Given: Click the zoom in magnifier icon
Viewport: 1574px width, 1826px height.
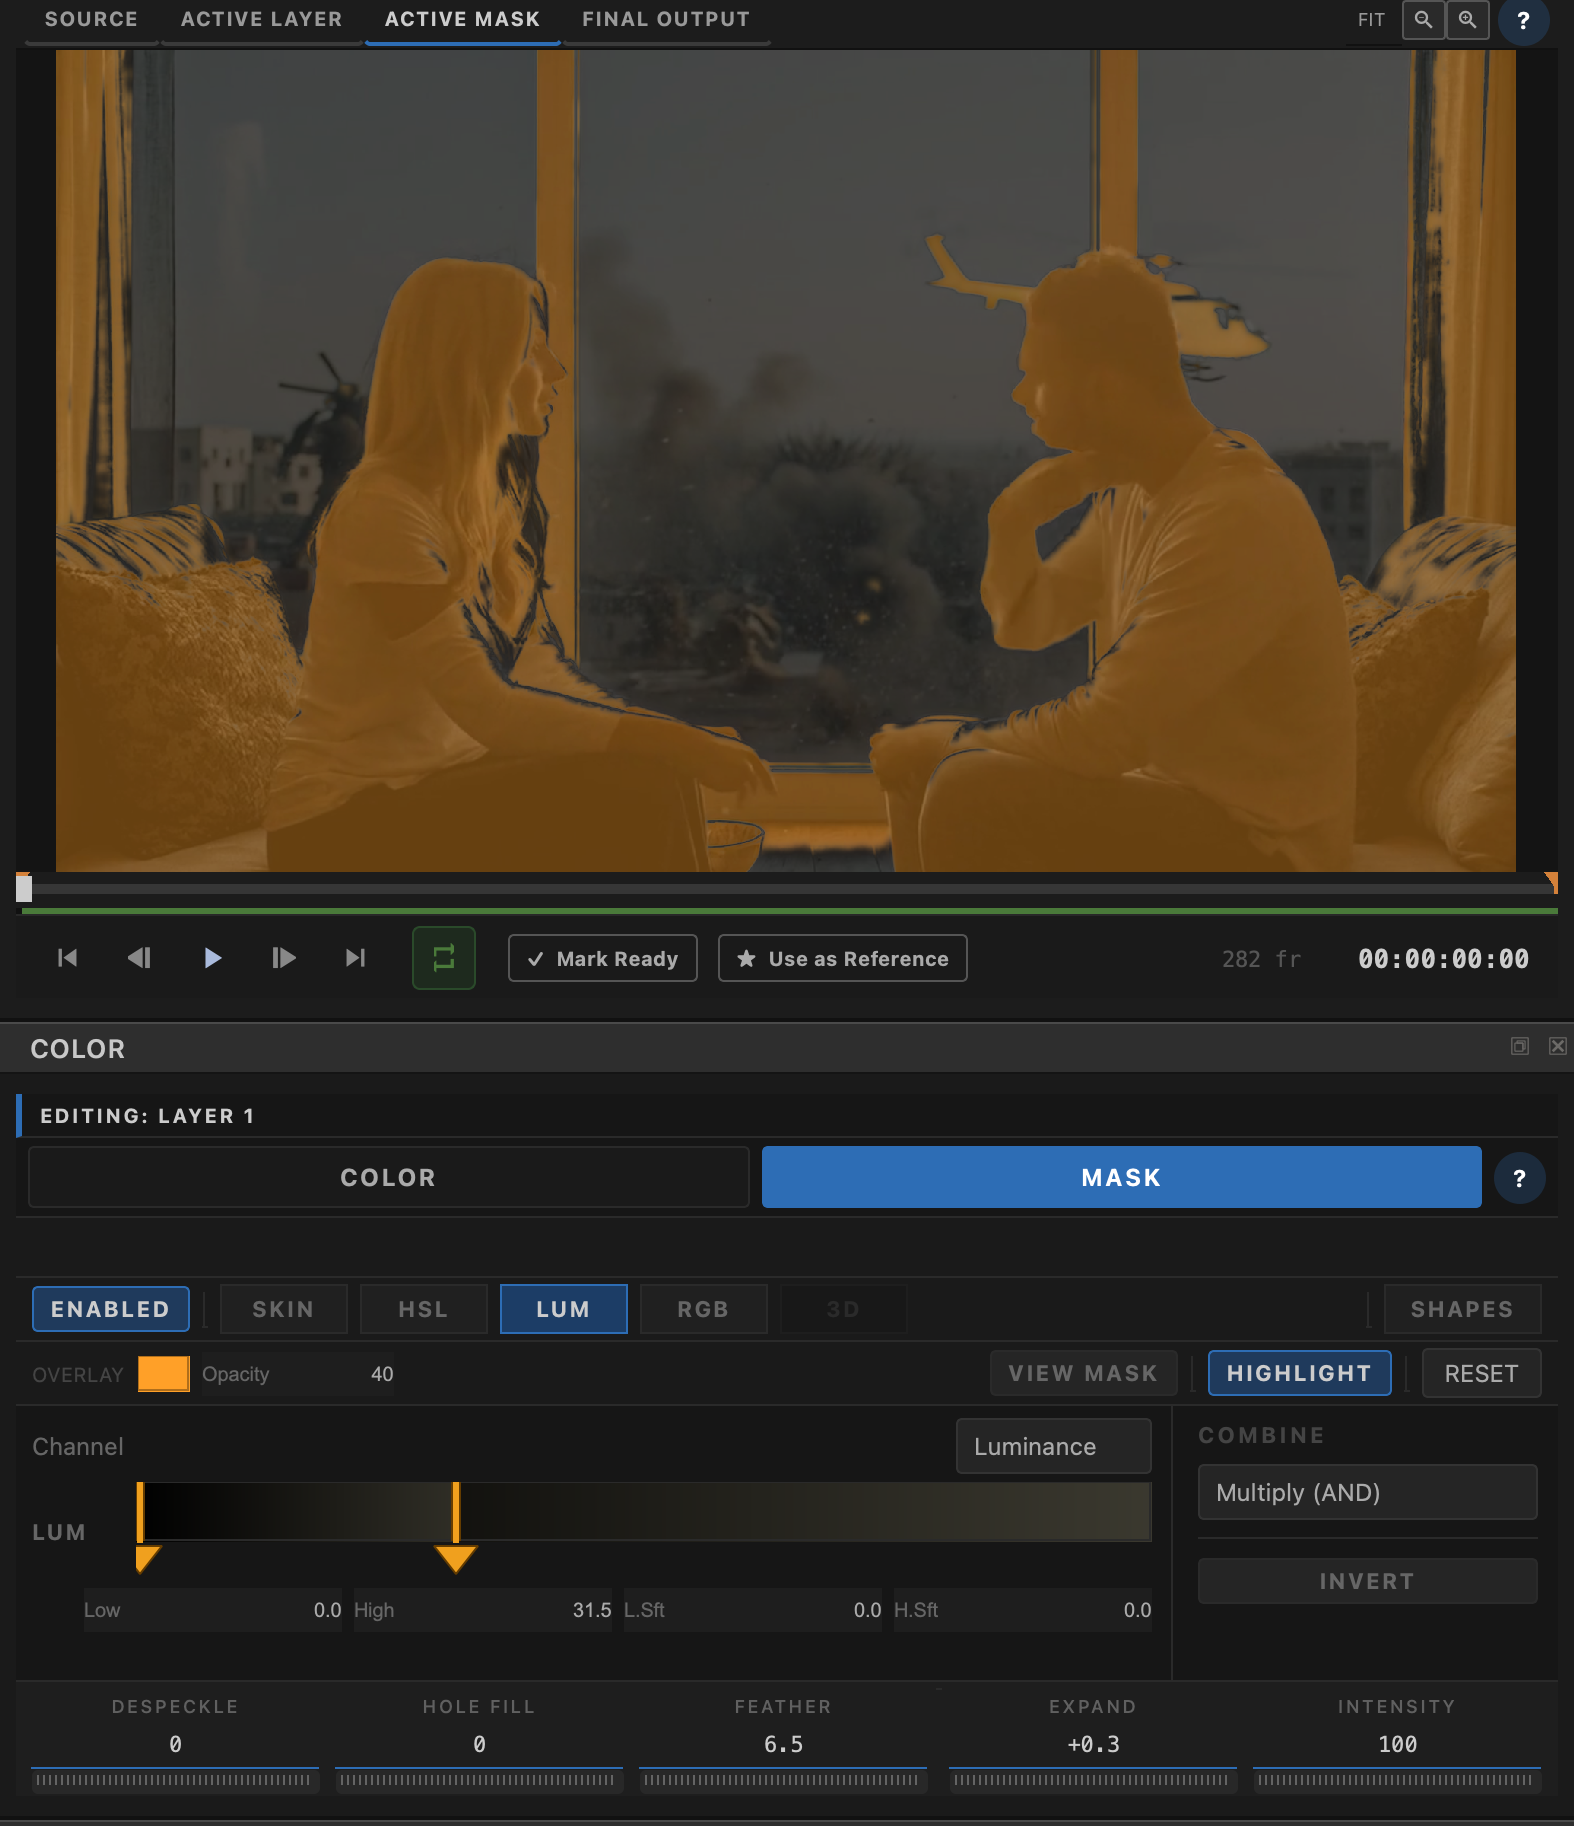Looking at the screenshot, I should pos(1467,20).
